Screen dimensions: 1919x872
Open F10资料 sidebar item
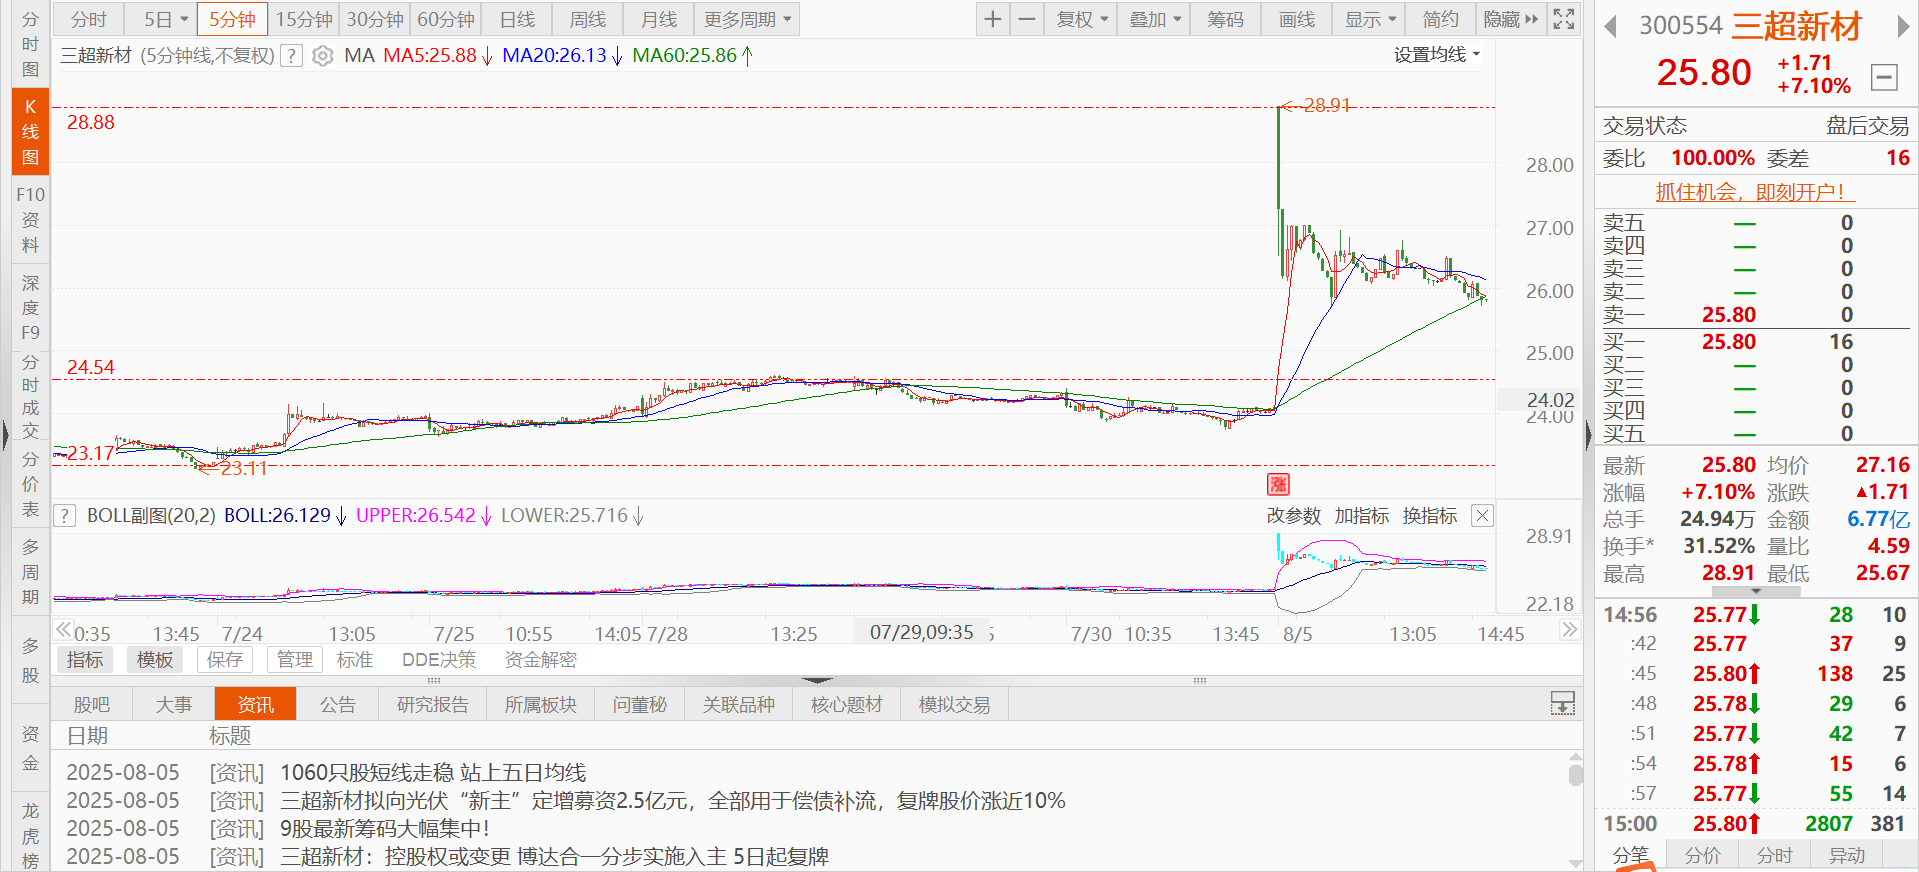30,219
